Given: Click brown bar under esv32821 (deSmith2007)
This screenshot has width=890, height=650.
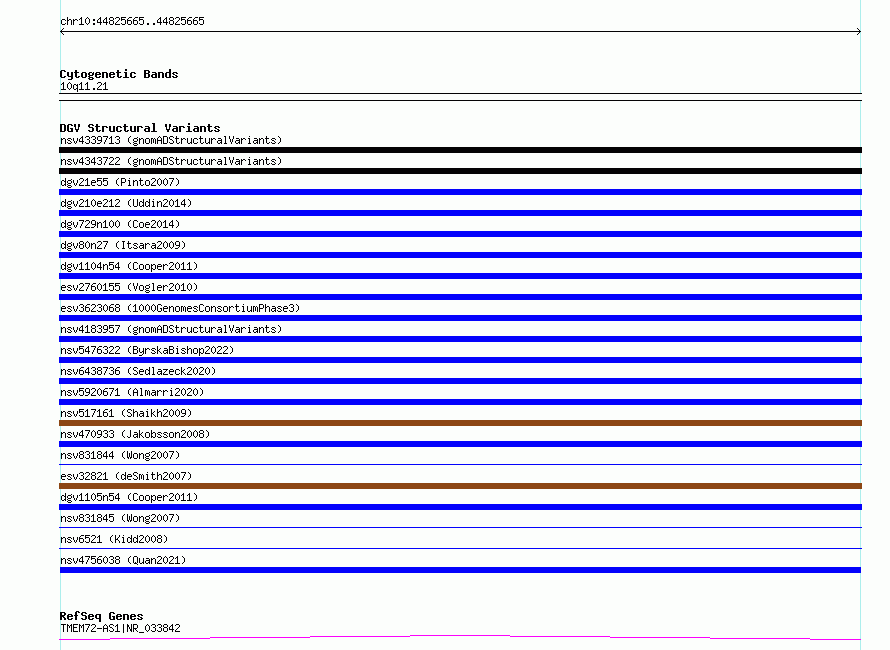Looking at the screenshot, I should (x=460, y=486).
